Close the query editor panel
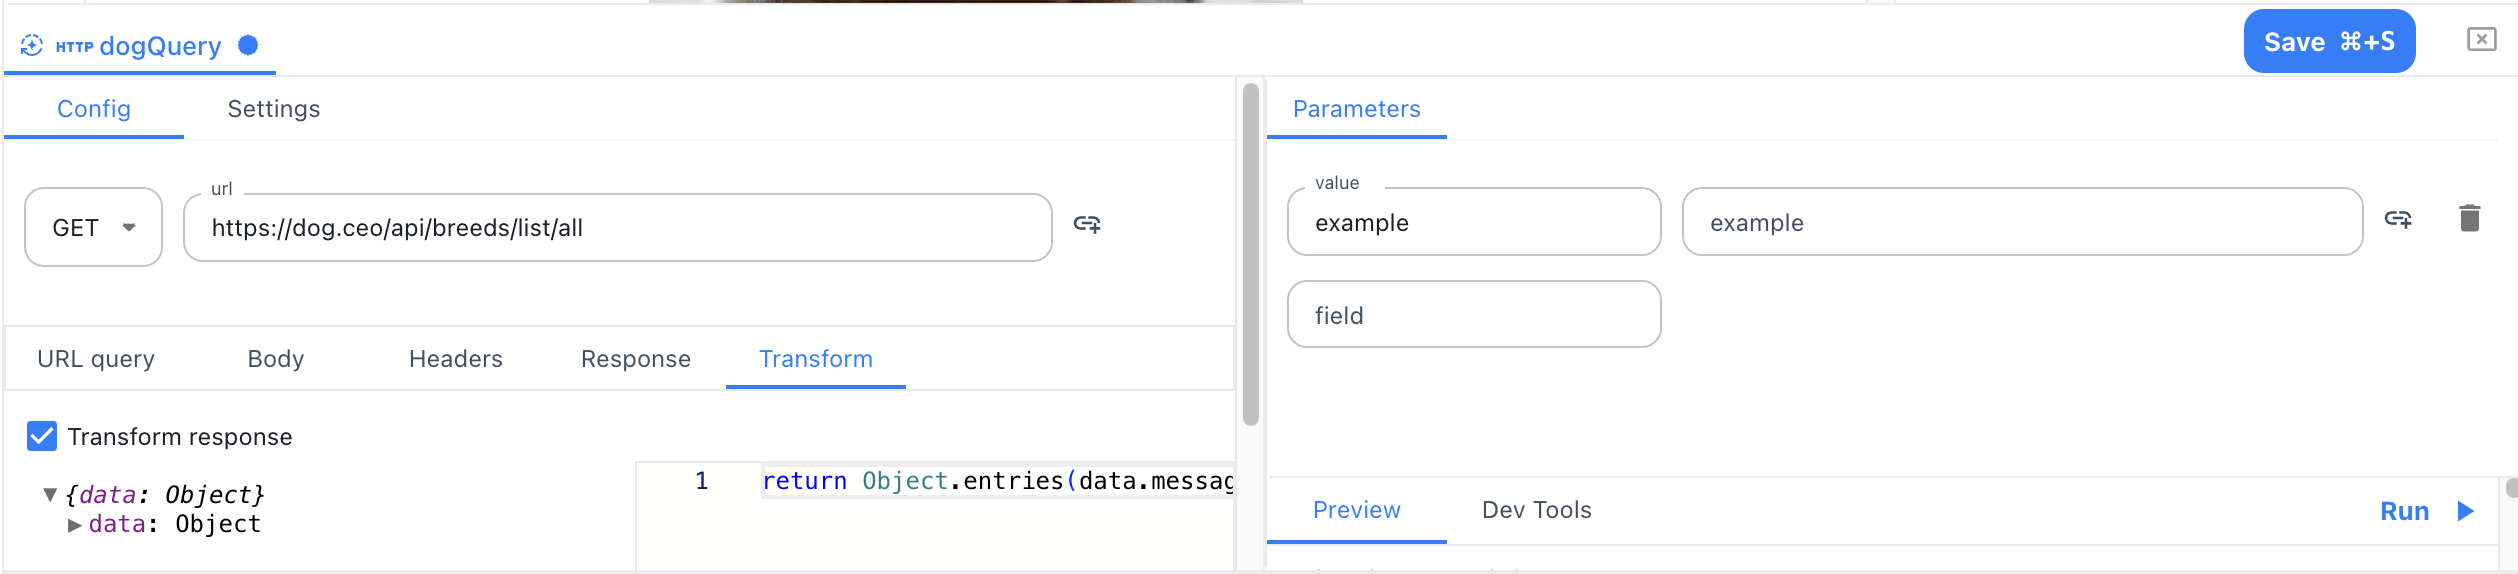Screen dimensions: 2518x574 [2481, 40]
